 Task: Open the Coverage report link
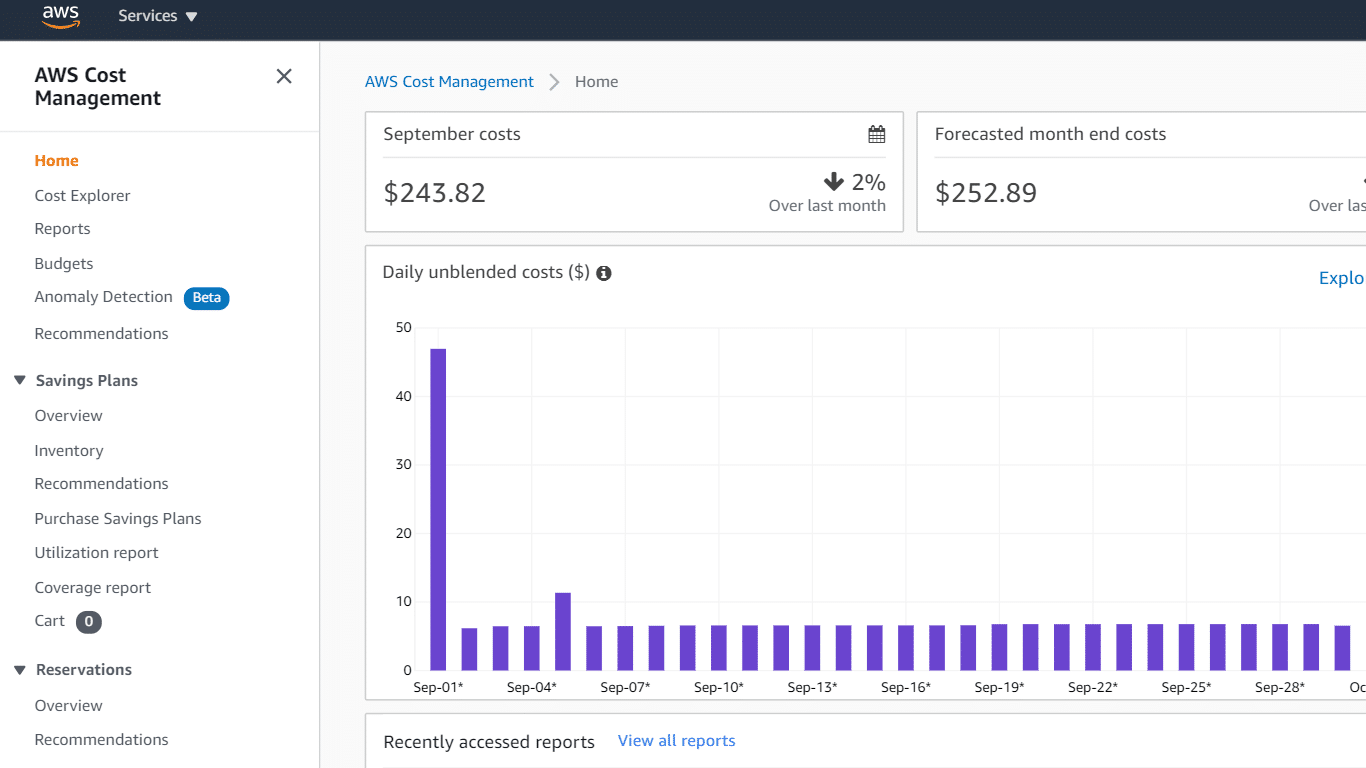(x=93, y=588)
